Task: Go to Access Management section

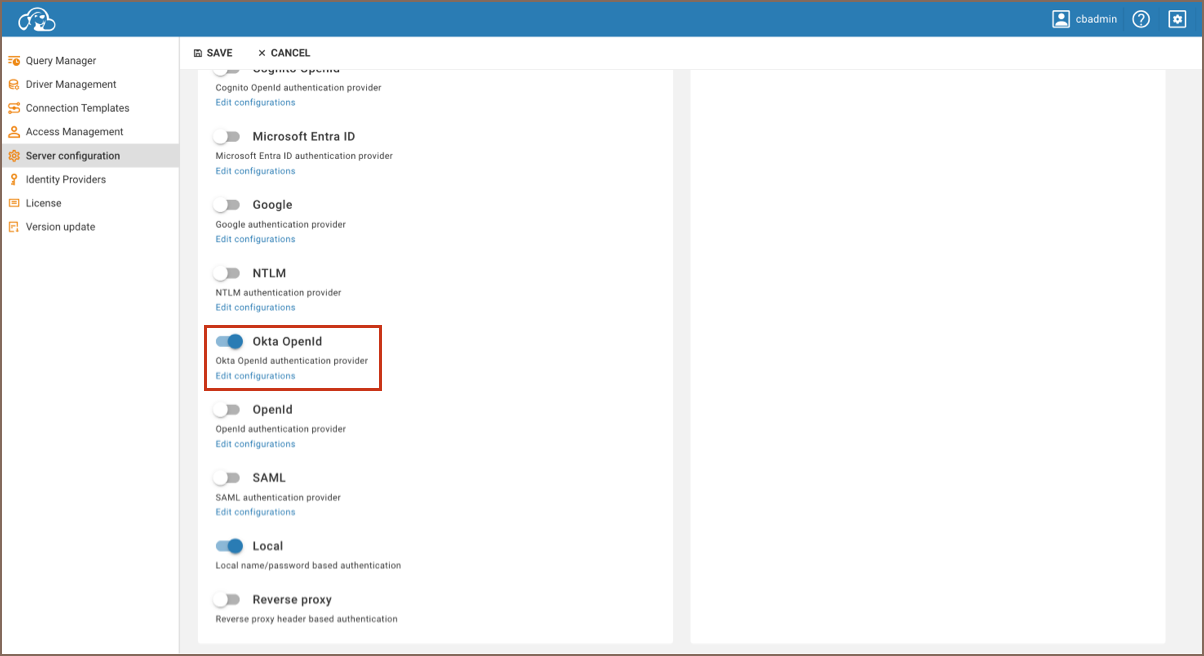Action: pos(74,132)
